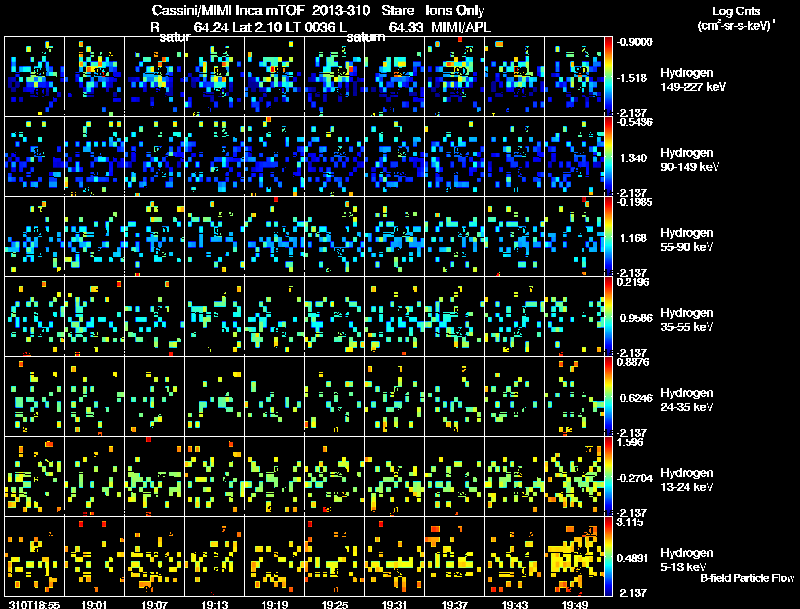Click the color bar beside Hydrogen 5-13 keV

point(608,556)
